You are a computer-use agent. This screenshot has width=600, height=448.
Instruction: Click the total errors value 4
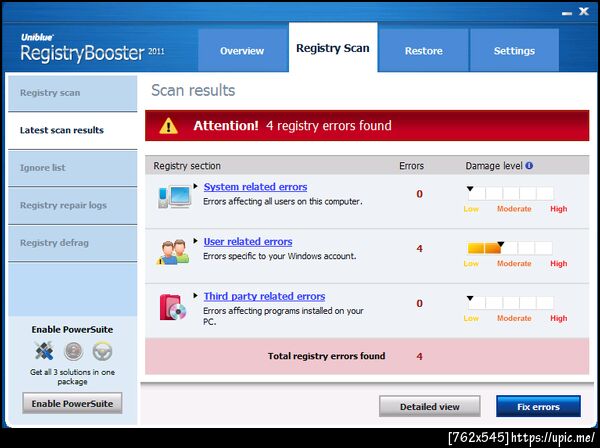tap(419, 356)
